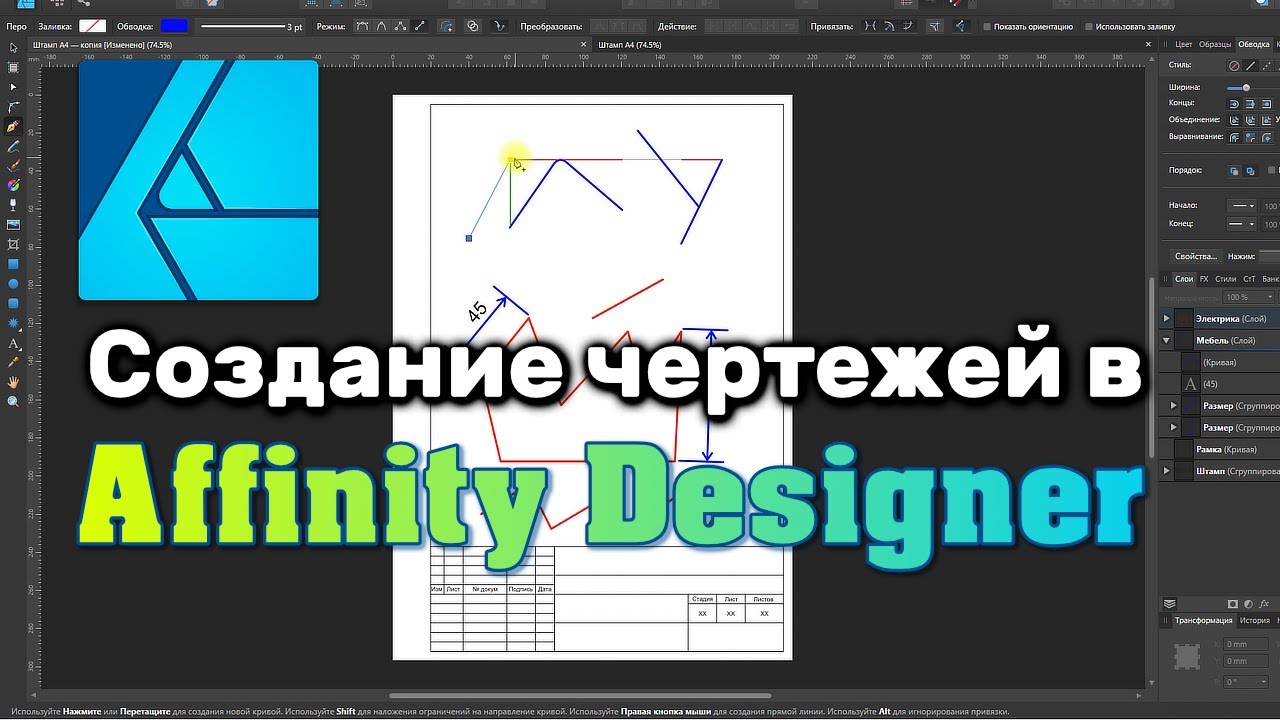Choose Pen mode in context toolbar
Viewport: 1280px width, 720px height.
click(362, 26)
